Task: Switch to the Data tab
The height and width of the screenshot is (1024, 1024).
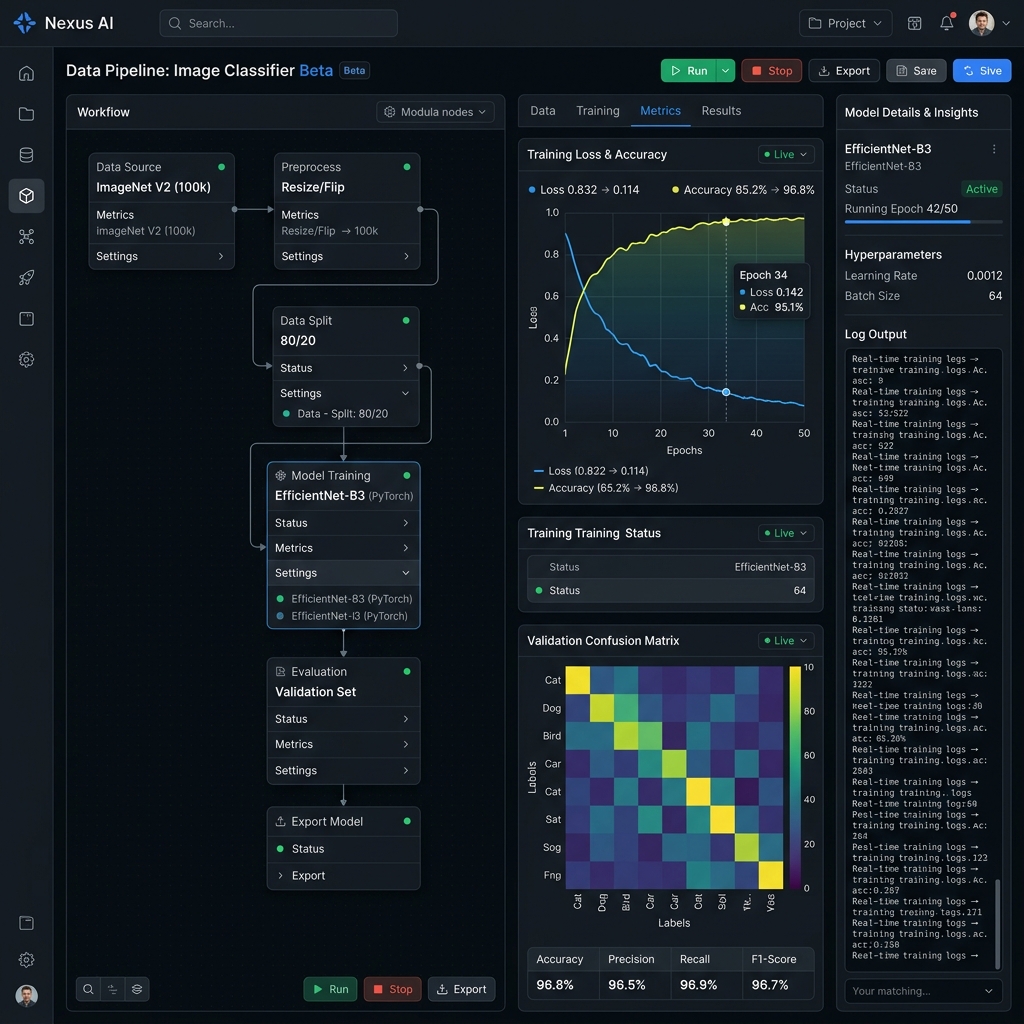Action: (542, 110)
